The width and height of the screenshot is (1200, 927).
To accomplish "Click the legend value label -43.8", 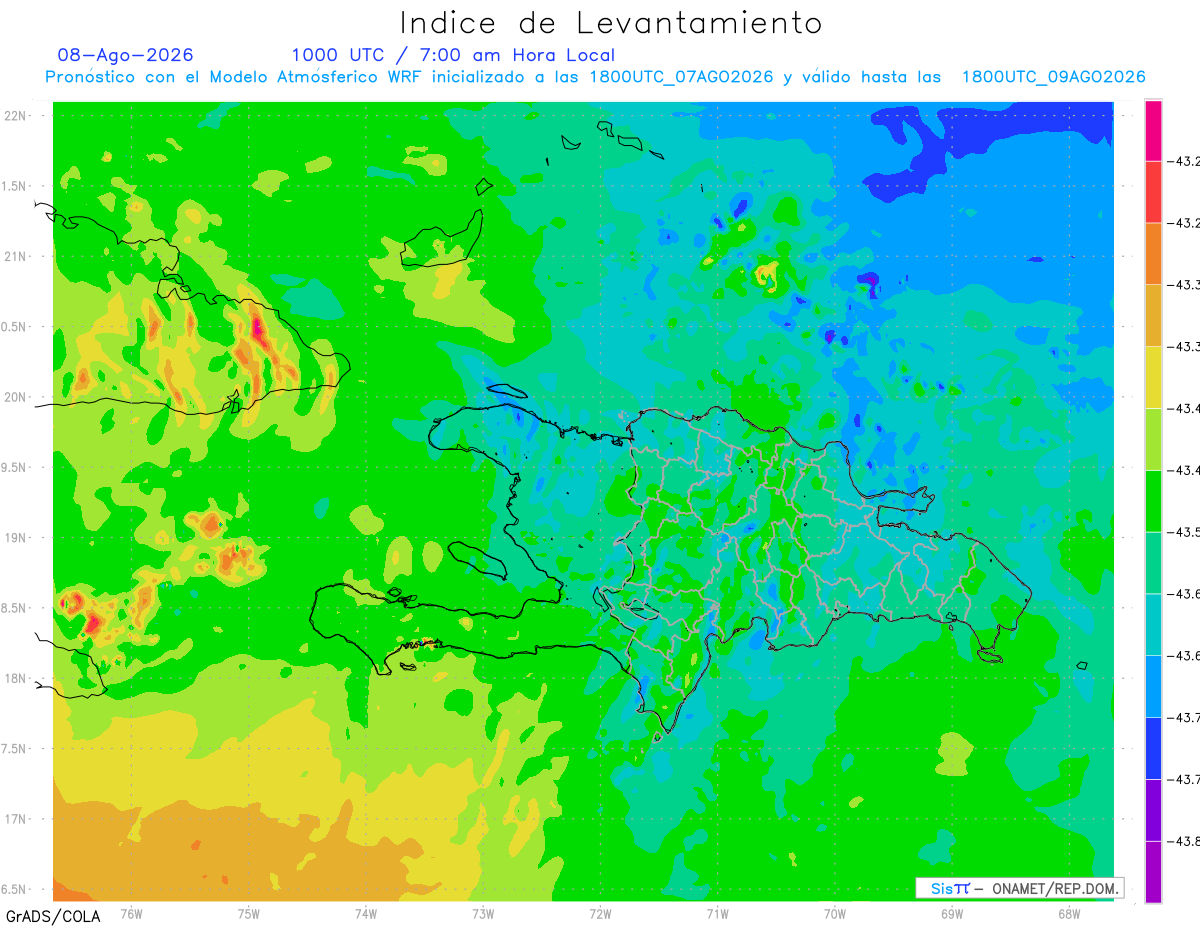I will [x=1184, y=841].
